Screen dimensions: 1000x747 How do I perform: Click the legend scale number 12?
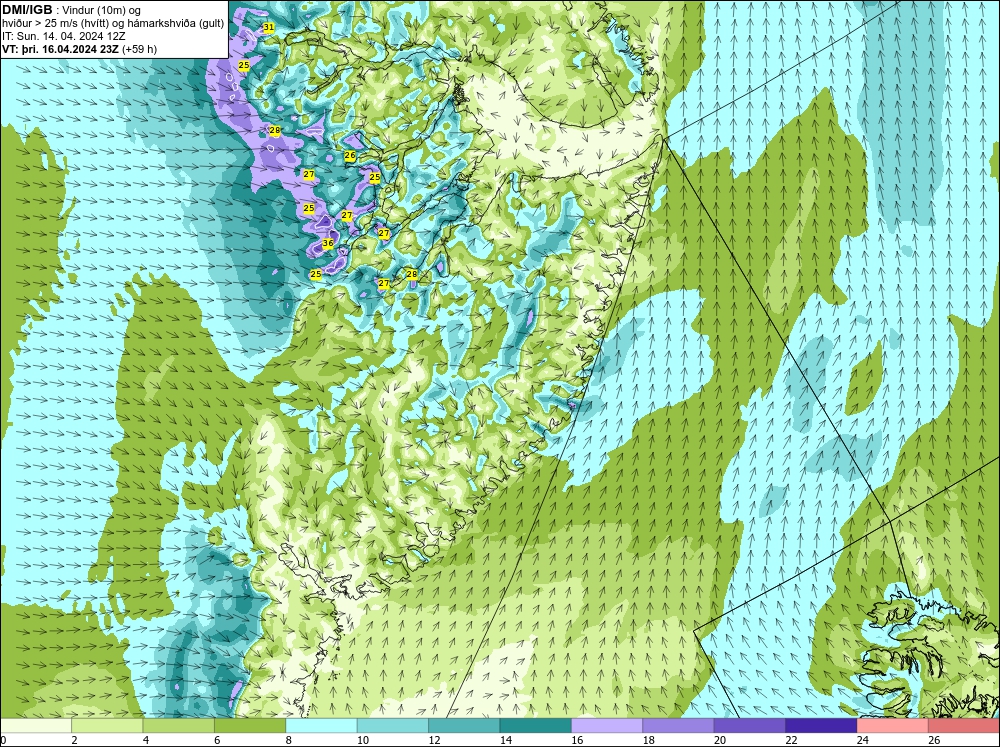click(434, 740)
